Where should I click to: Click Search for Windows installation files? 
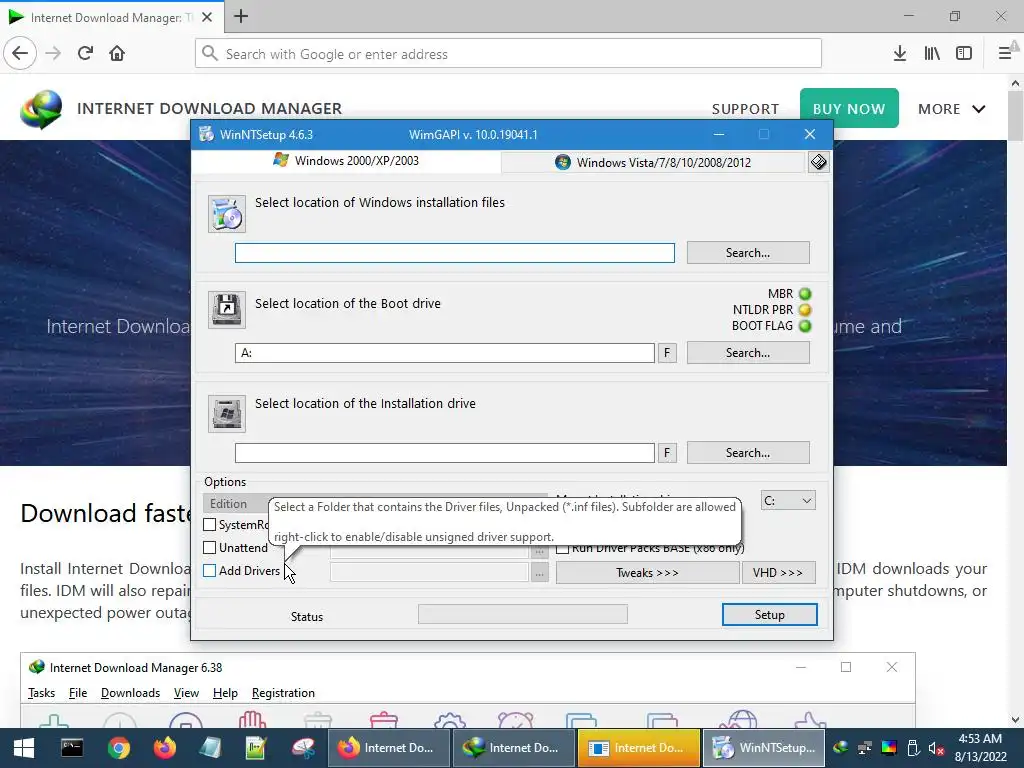[748, 253]
